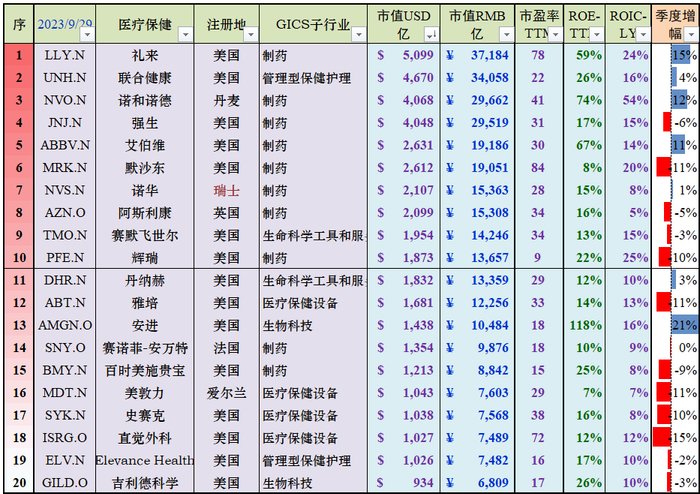700x494 pixels.
Task: Select the JNJ.N ticker cell
Action: 65,123
